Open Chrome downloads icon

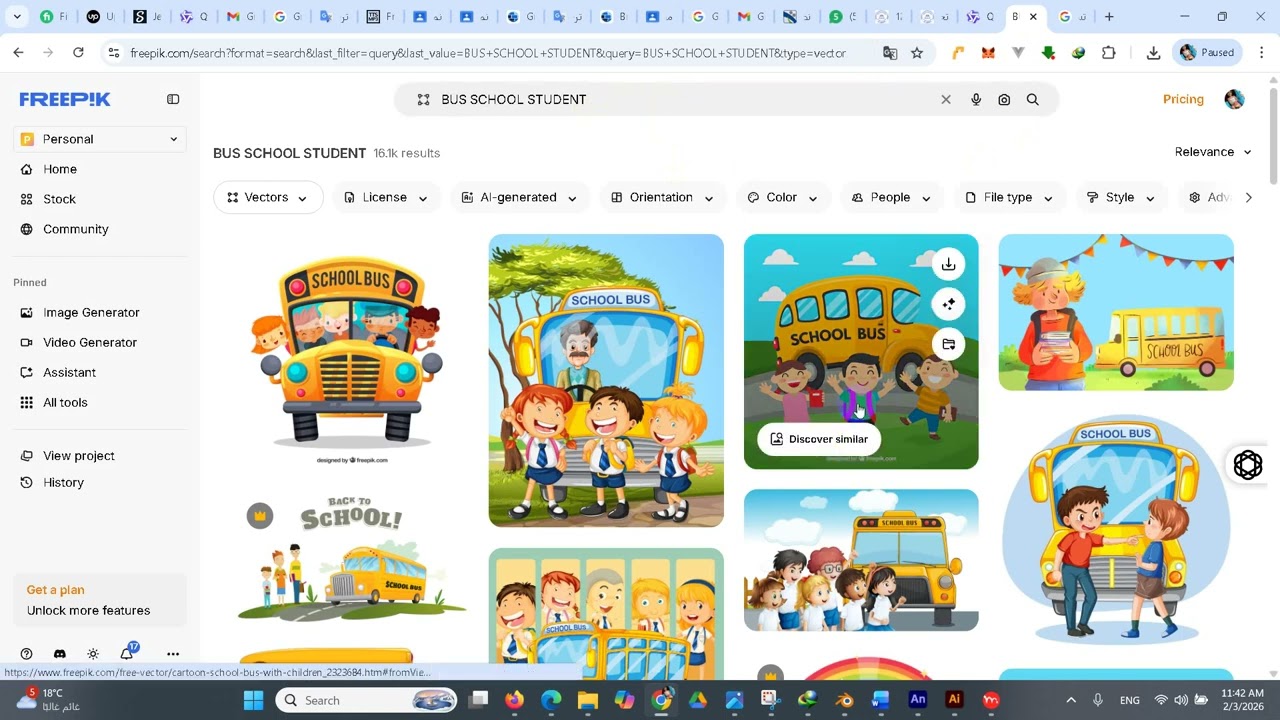(x=1153, y=53)
